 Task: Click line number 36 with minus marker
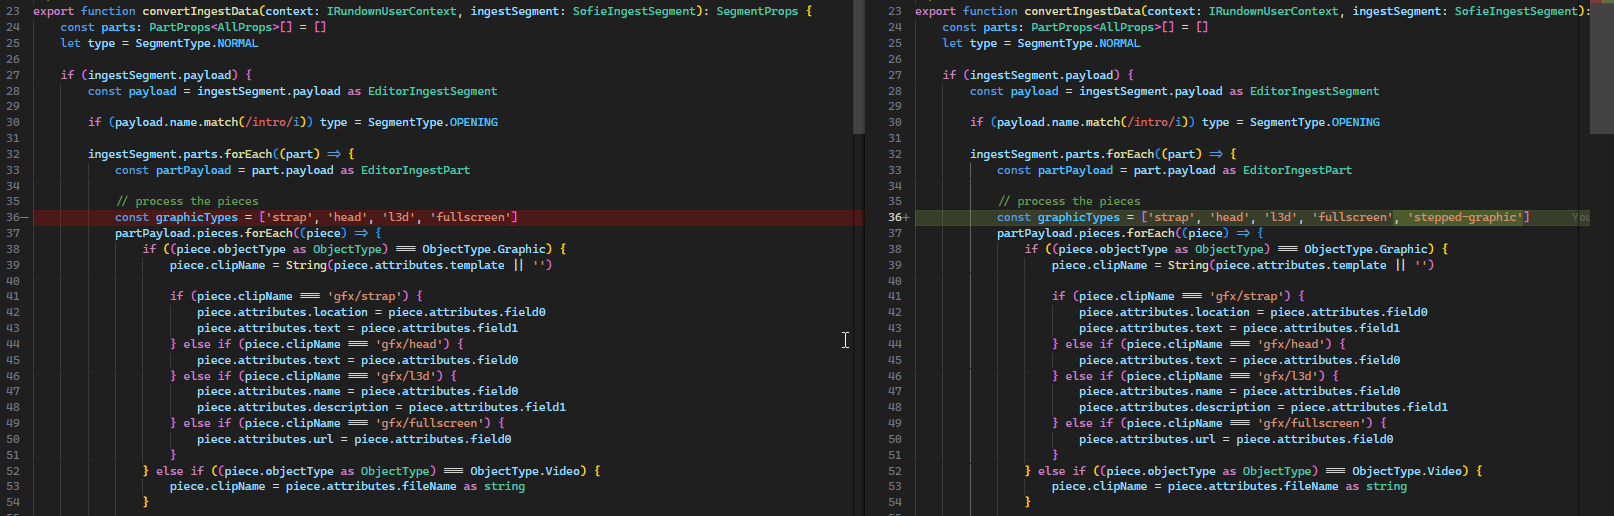coord(14,218)
